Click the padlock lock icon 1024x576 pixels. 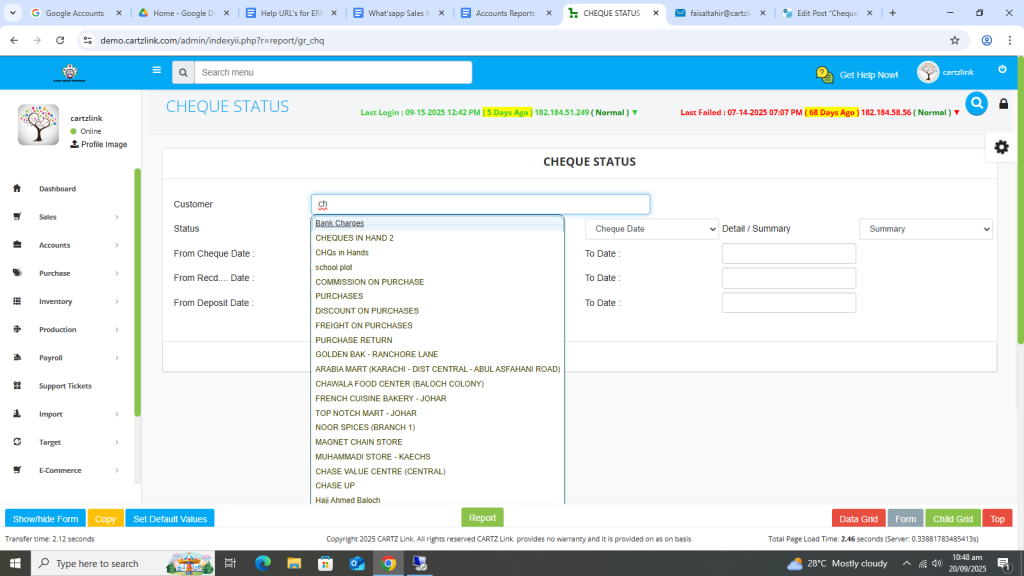(x=1003, y=104)
